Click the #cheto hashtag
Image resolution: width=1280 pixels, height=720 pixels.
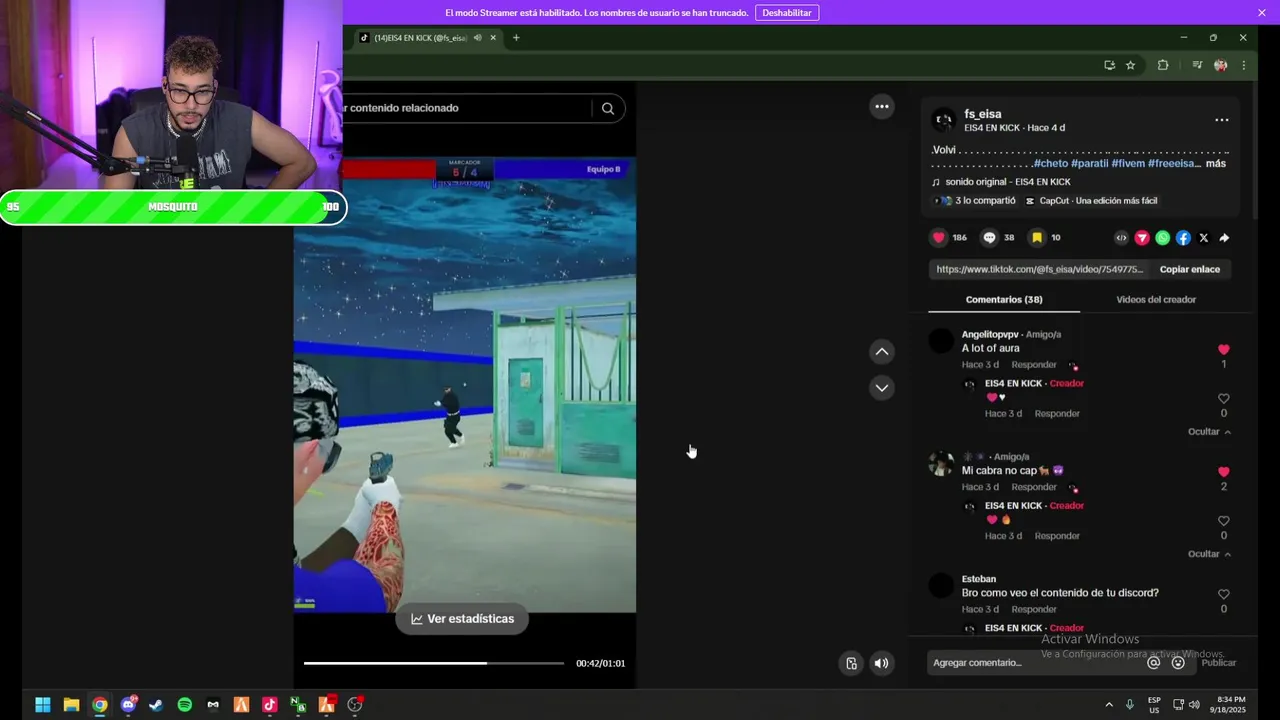tap(1051, 164)
